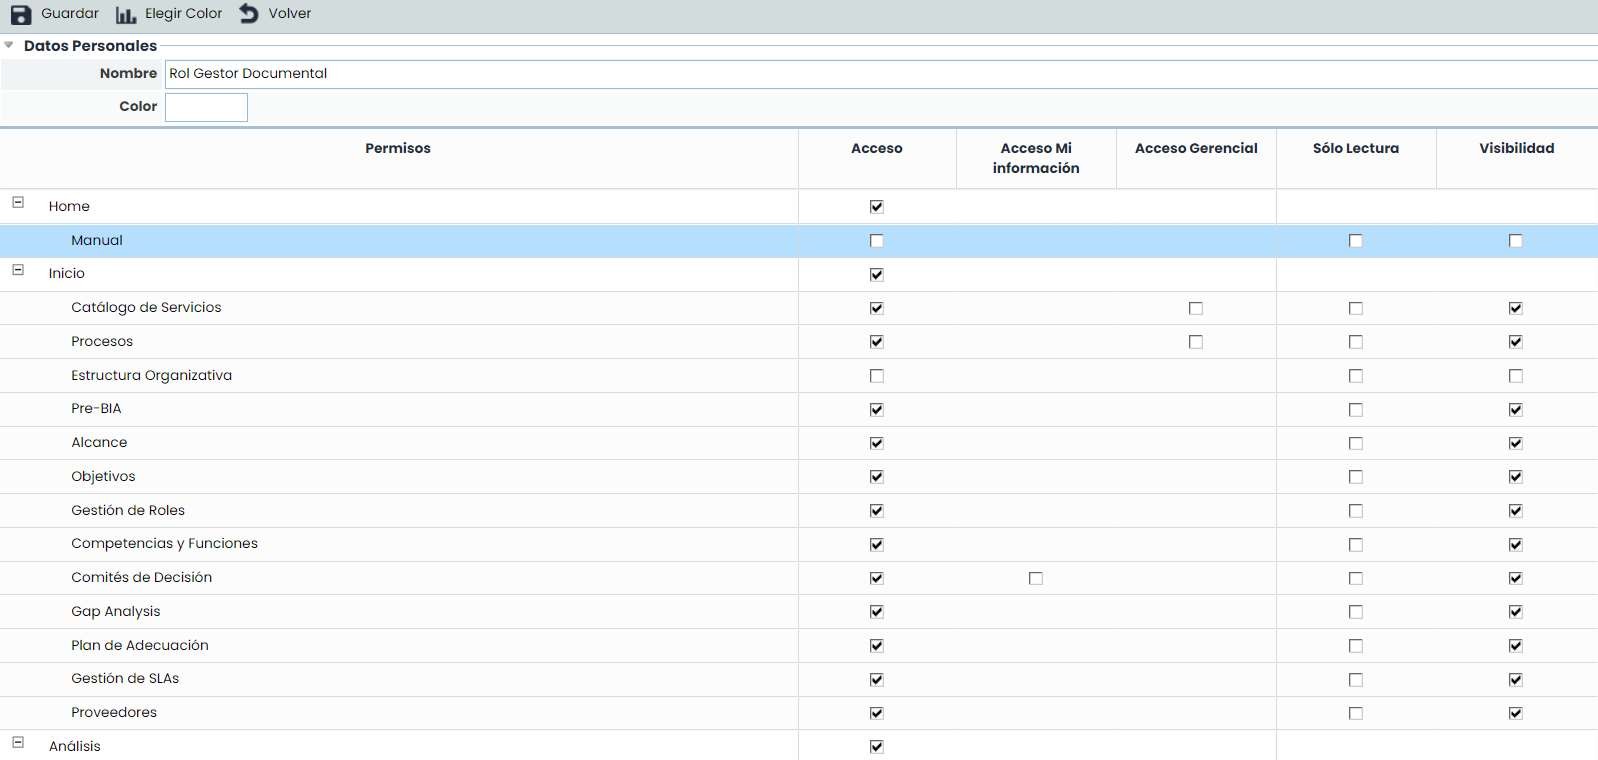This screenshot has height=760, width=1598.
Task: Enable Sólo Lectura for Pre-BIA
Action: click(x=1356, y=410)
